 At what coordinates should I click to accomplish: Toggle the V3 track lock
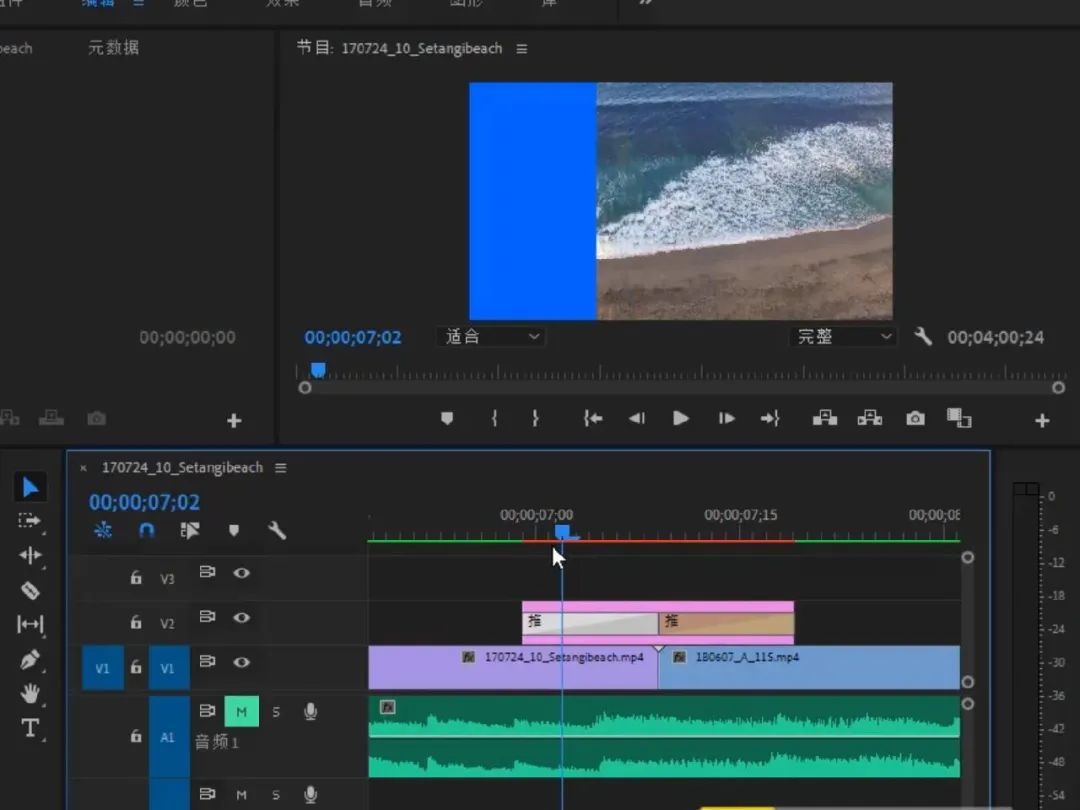[136, 578]
